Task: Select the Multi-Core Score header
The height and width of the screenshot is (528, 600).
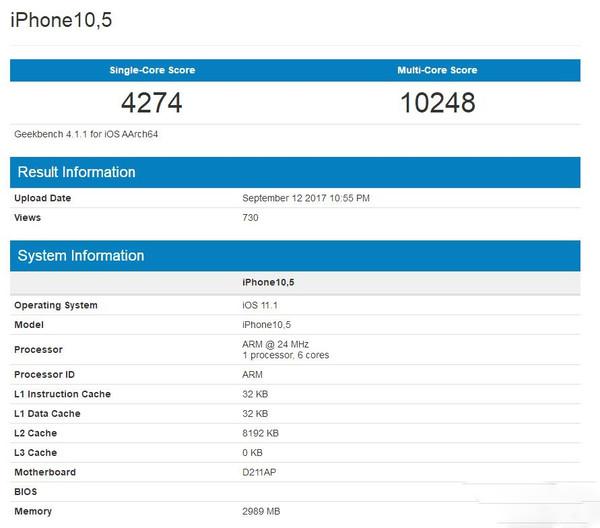Action: (437, 70)
